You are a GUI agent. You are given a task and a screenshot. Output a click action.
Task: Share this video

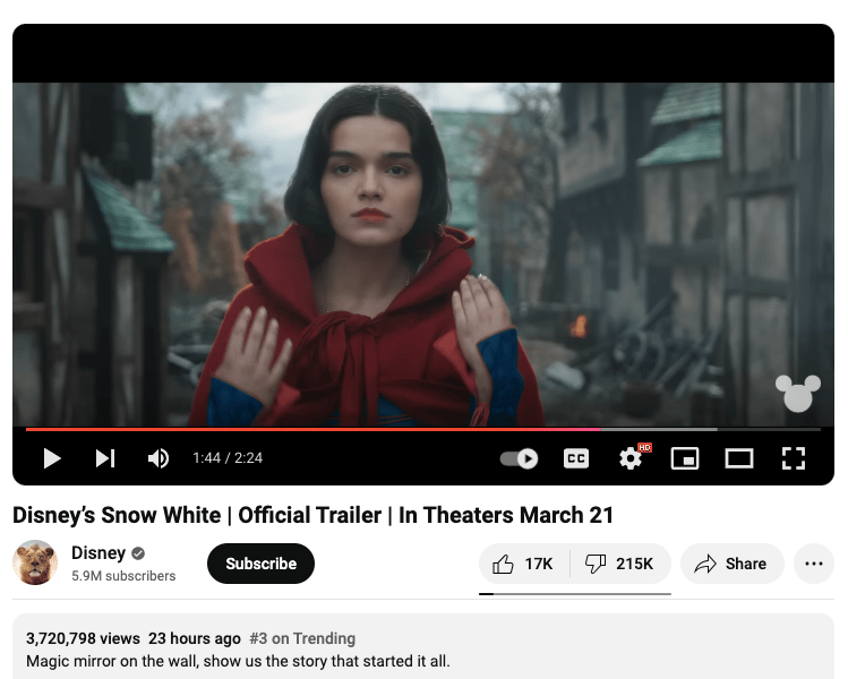point(732,564)
